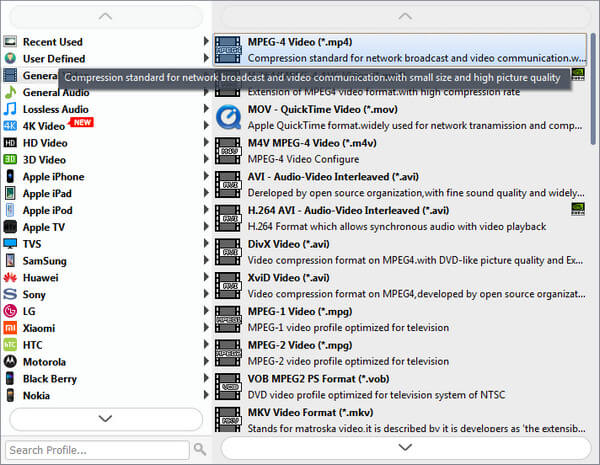Viewport: 600px width, 465px height.
Task: Click the Sony logo icon
Action: tap(10, 294)
